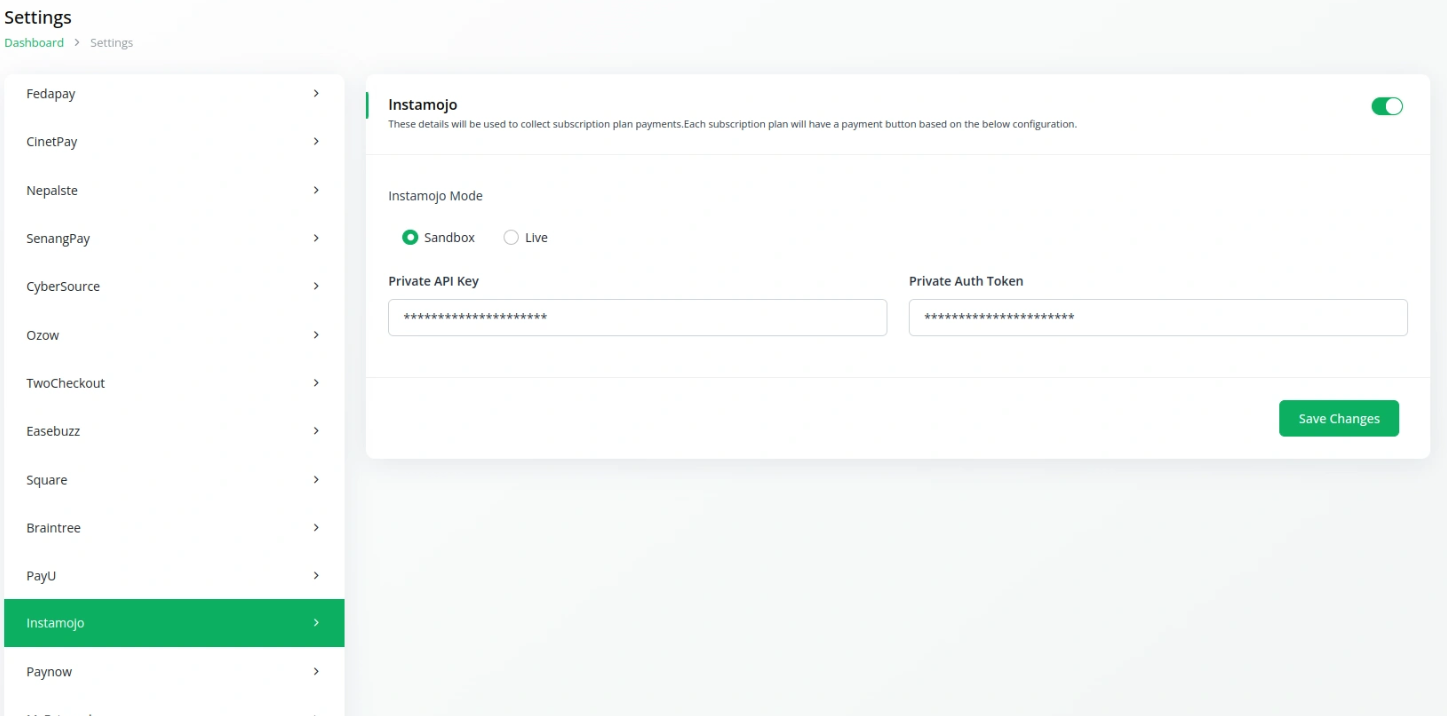Disable the Instamojo payment toggle switch
1447x716 pixels.
click(x=1387, y=106)
